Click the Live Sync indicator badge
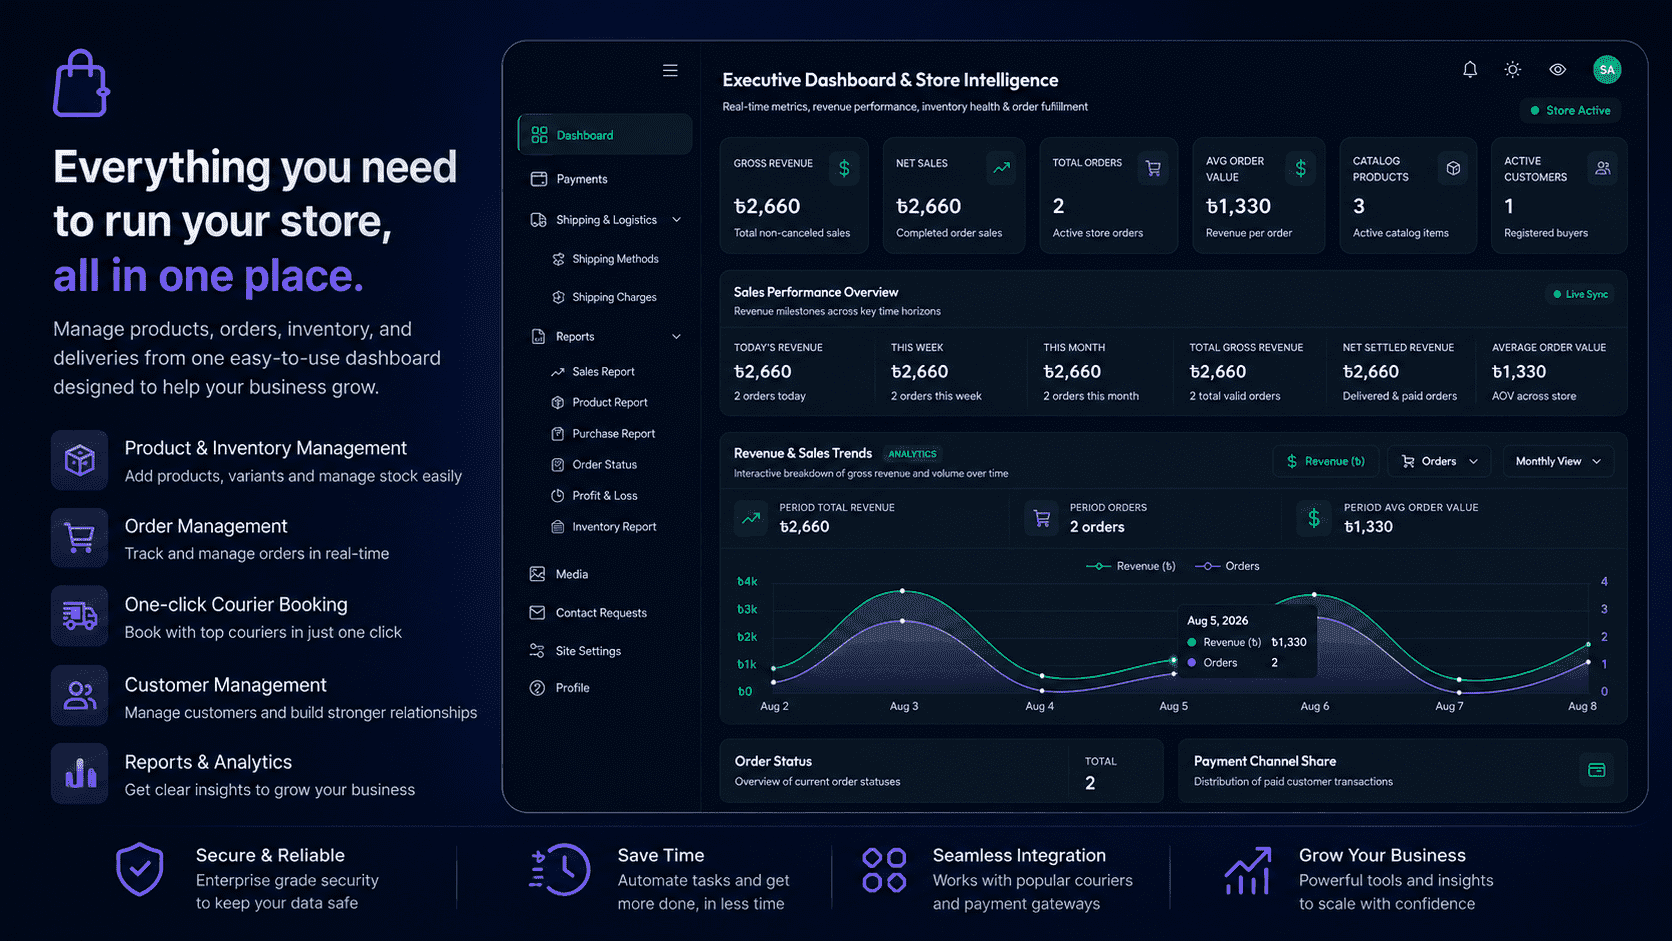The image size is (1672, 941). click(1580, 294)
